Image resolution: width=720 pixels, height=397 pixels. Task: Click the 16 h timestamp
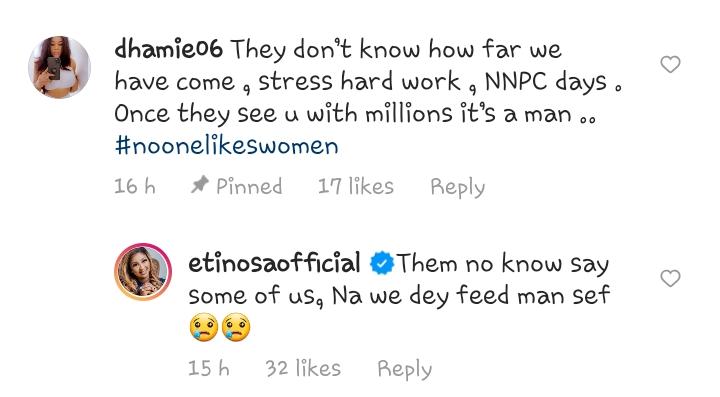tap(135, 186)
